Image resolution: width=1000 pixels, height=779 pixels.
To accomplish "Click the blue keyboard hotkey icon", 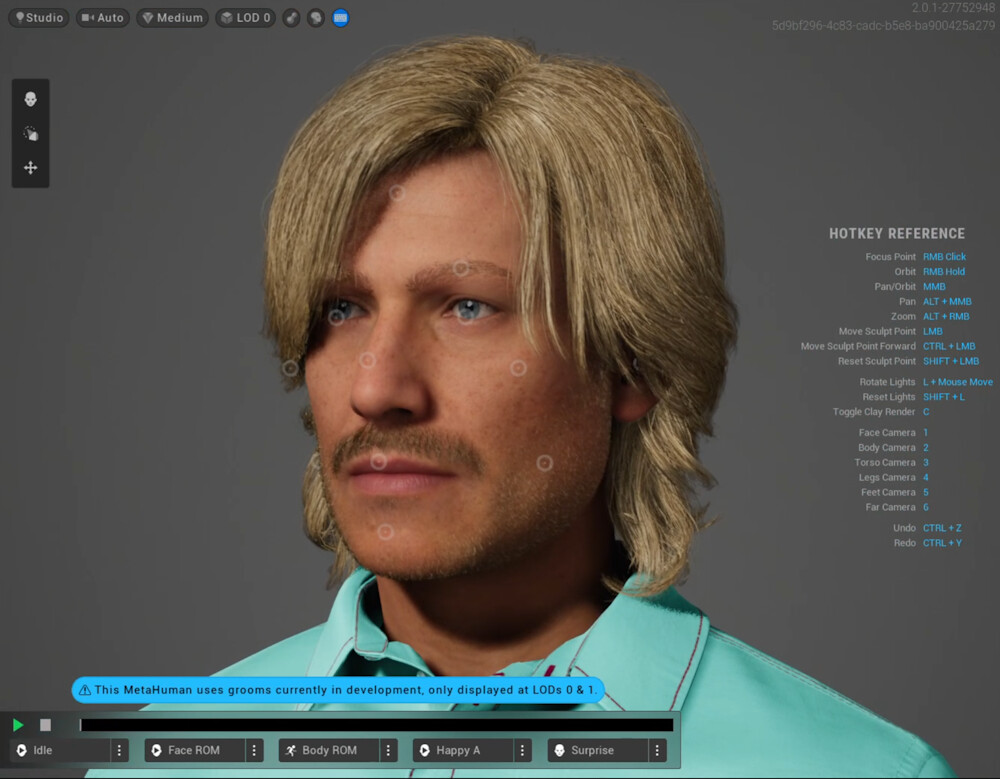I will click(338, 17).
